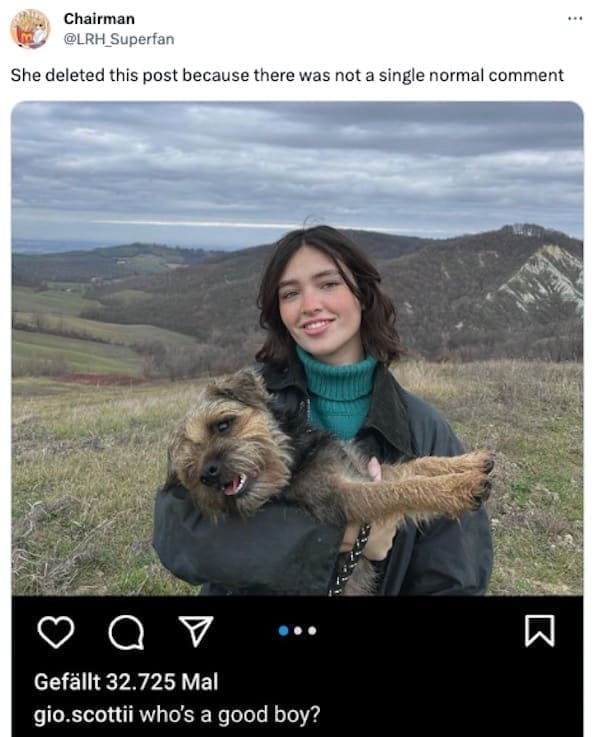The image size is (600, 737).
Task: Save the post with the bookmark icon
Action: tap(540, 631)
